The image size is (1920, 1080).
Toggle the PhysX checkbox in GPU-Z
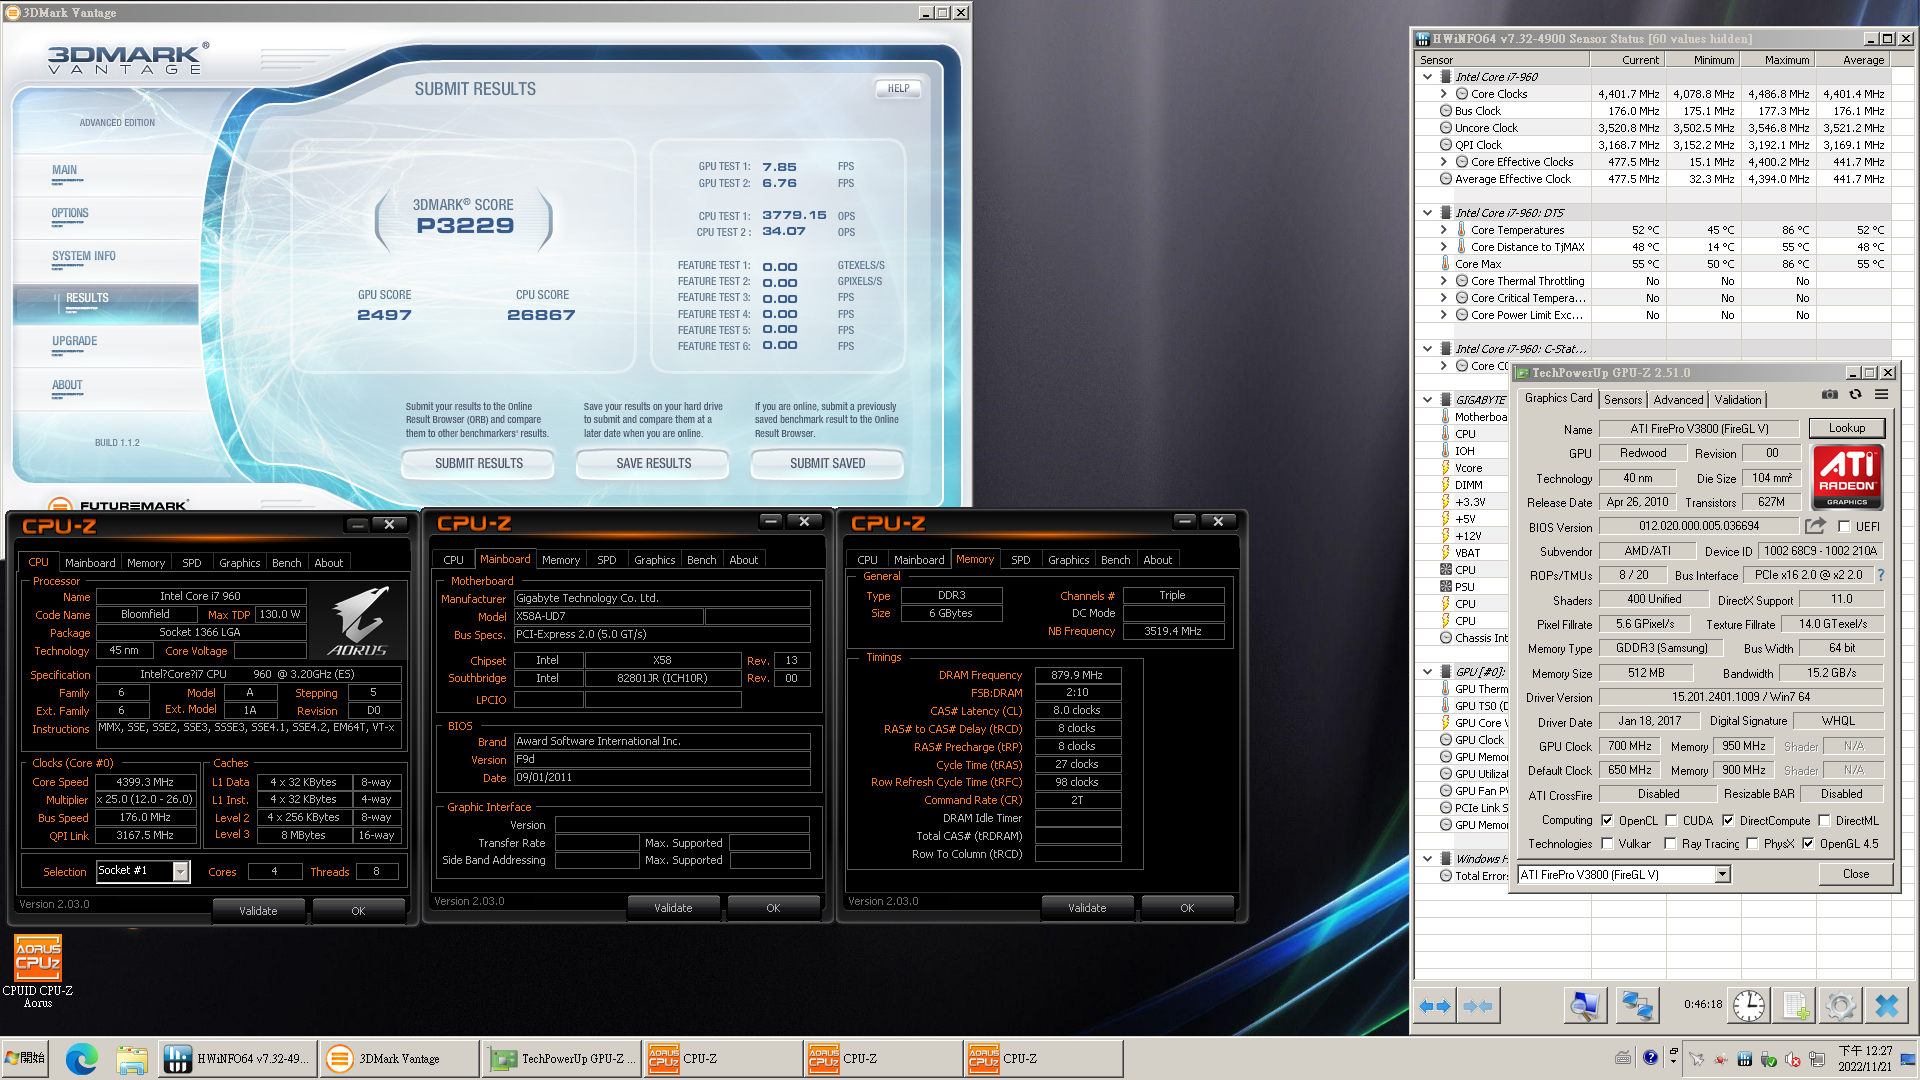click(x=1752, y=843)
